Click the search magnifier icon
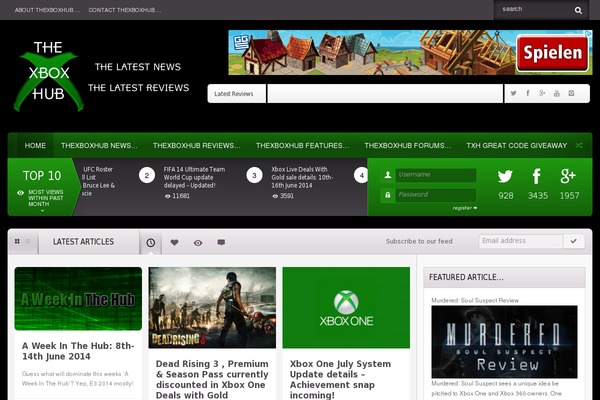 (x=578, y=10)
